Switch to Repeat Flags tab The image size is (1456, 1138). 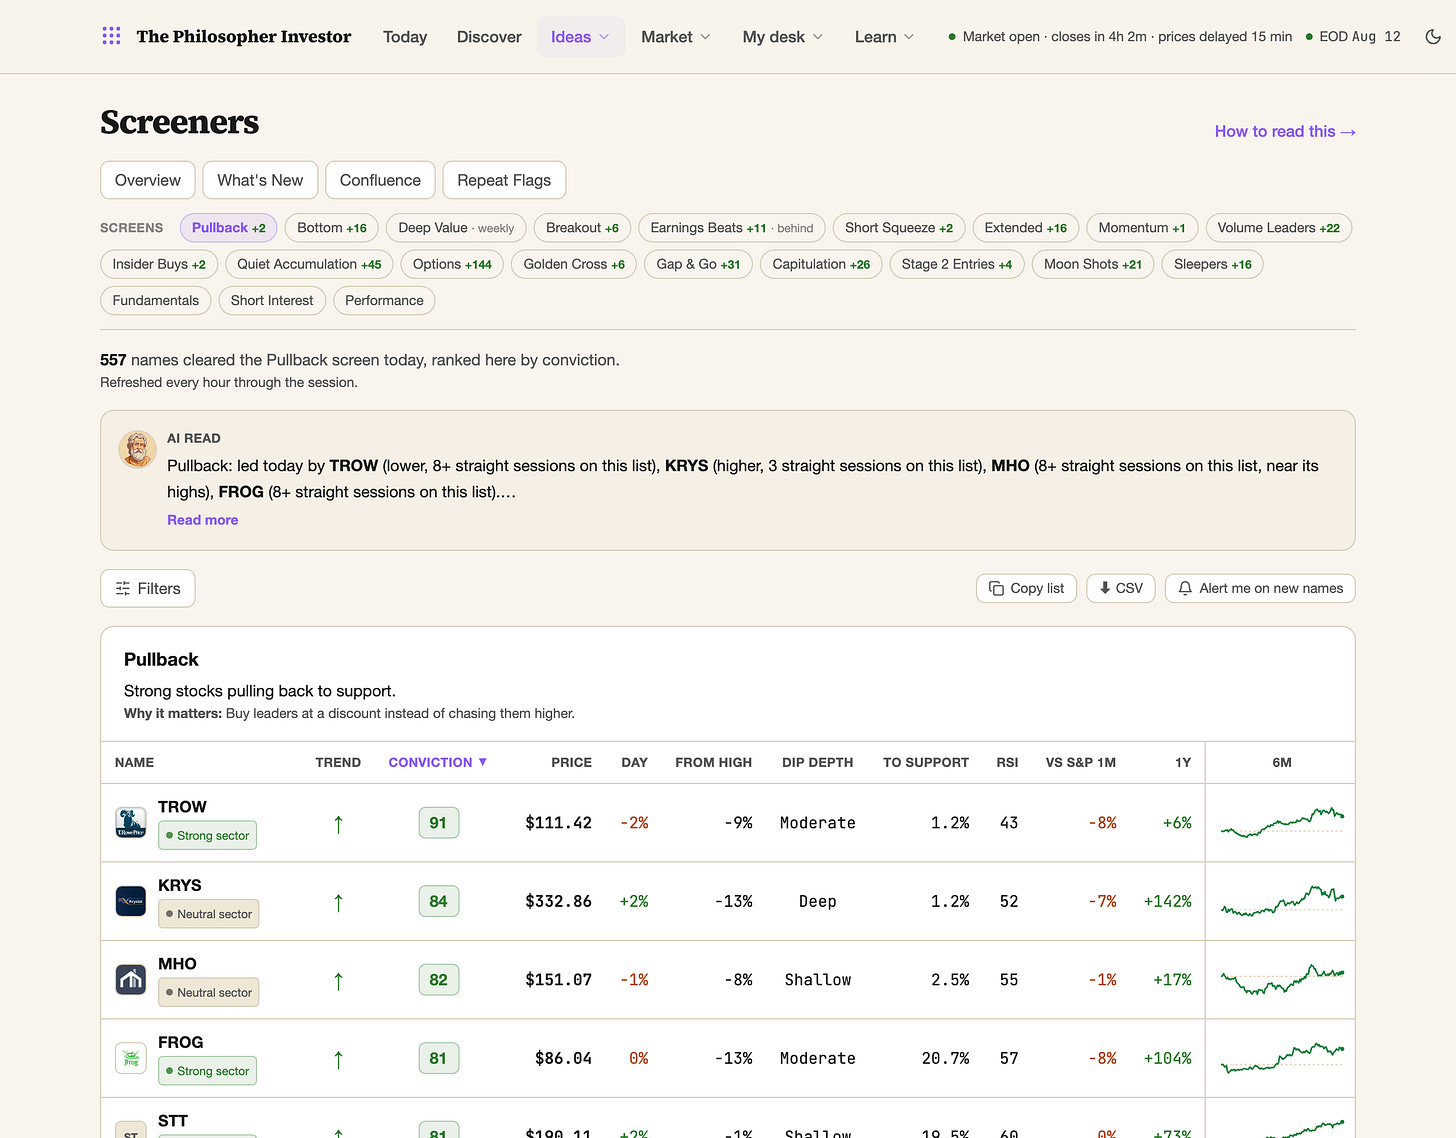pyautogui.click(x=504, y=180)
